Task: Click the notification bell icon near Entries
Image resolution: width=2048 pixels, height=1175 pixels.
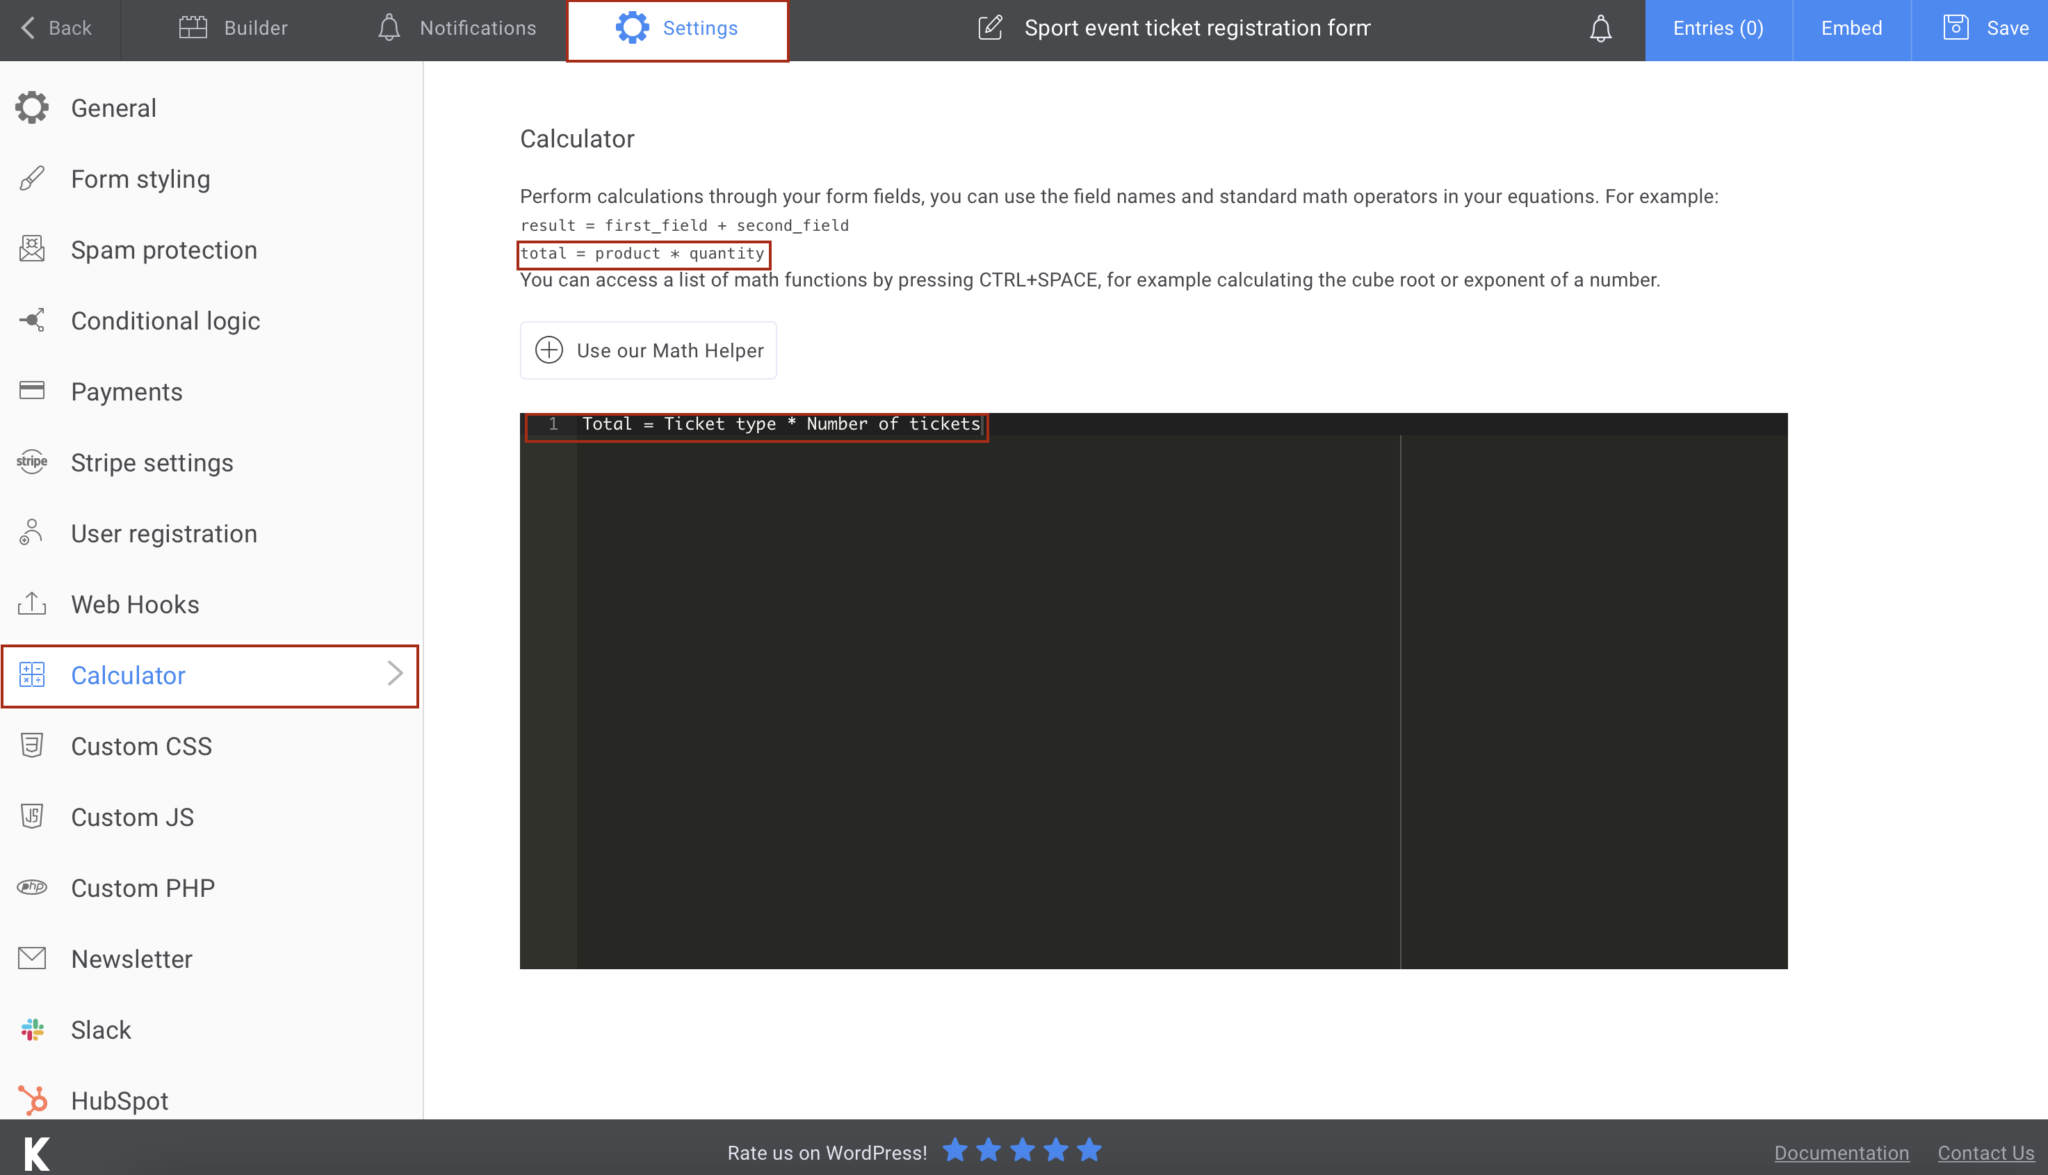Action: pyautogui.click(x=1600, y=29)
